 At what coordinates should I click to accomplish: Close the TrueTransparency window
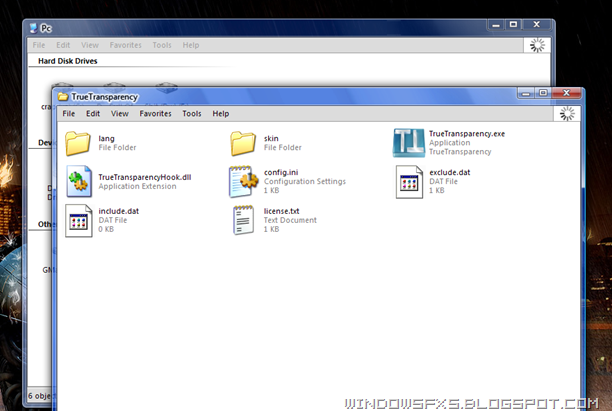[x=566, y=93]
